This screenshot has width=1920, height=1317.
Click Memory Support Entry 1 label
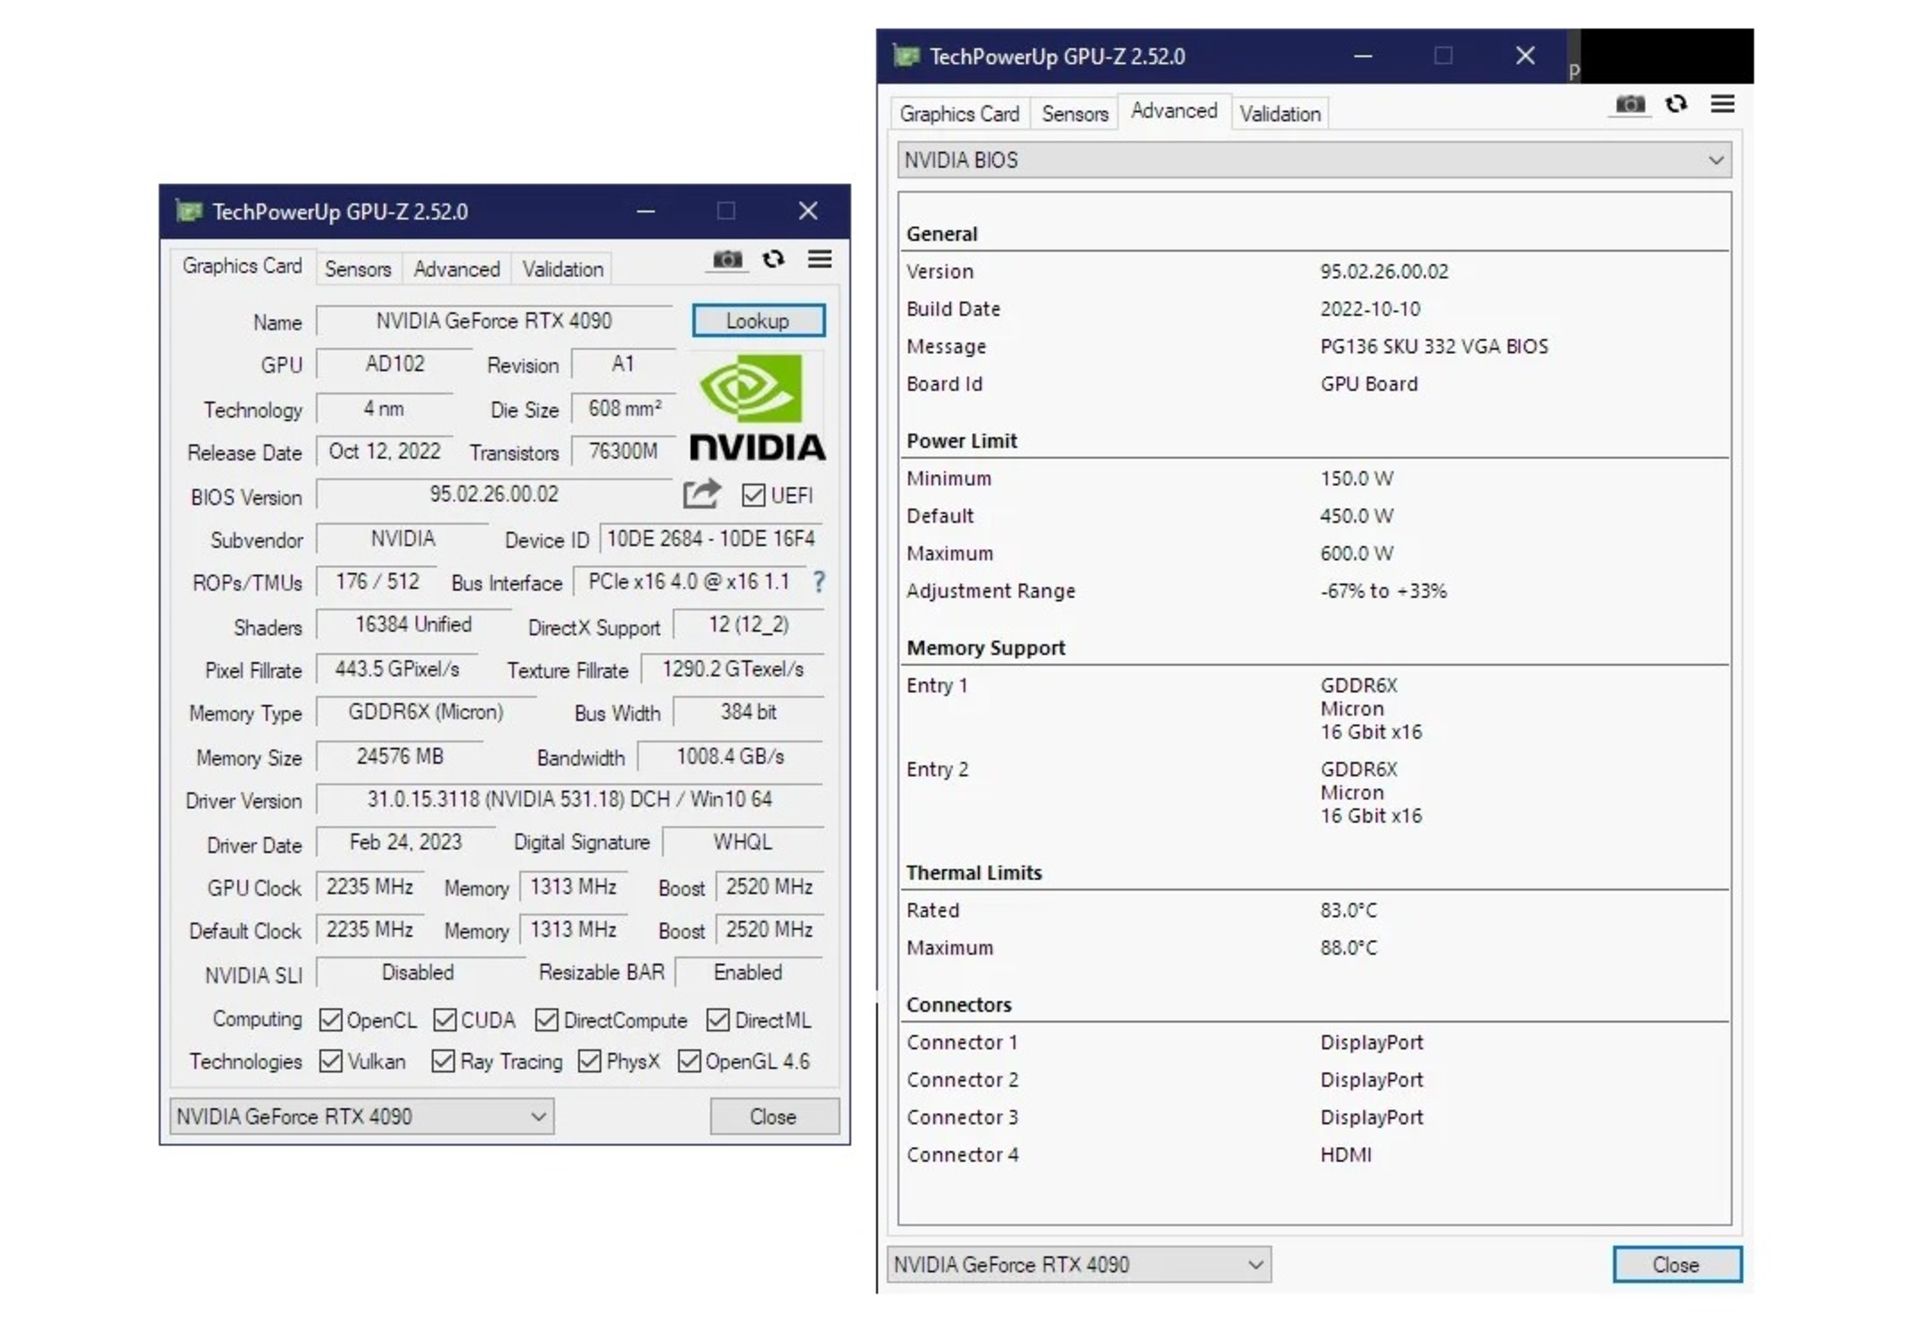coord(937,686)
